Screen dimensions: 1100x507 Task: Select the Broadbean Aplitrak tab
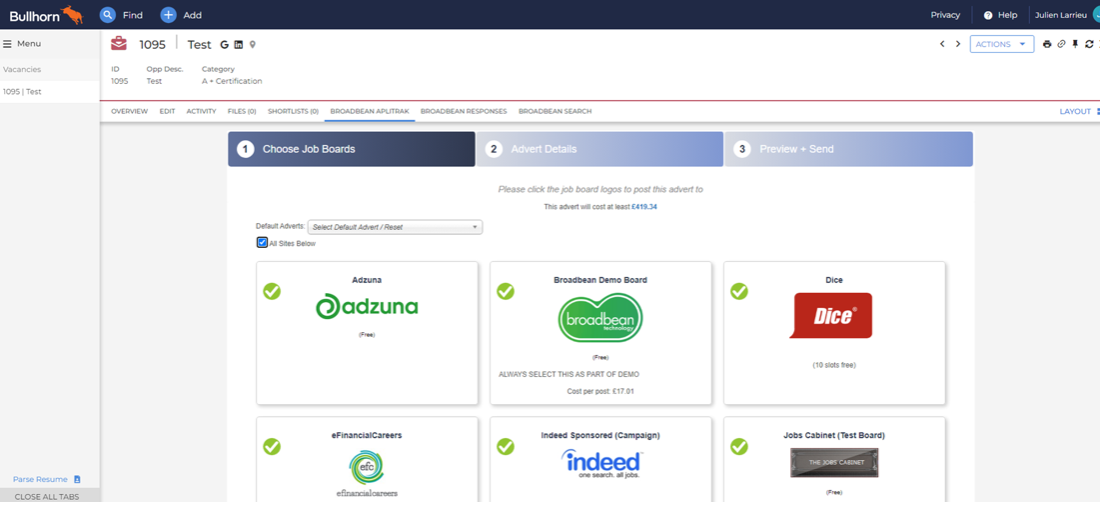(x=370, y=111)
